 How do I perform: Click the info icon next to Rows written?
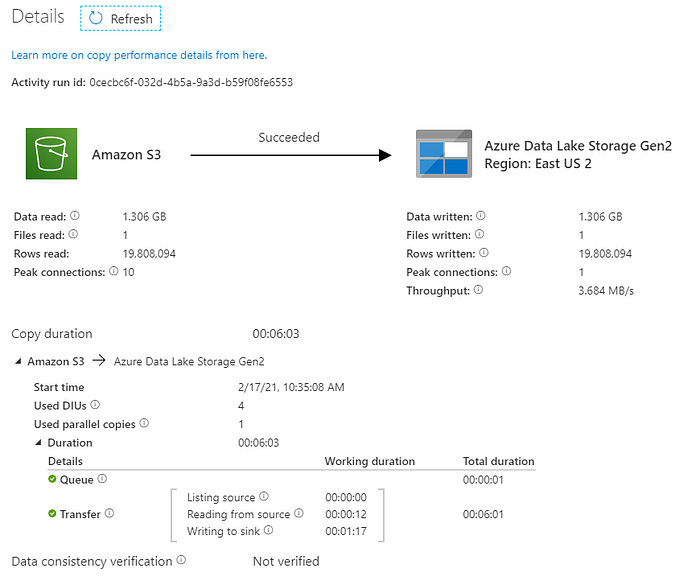[484, 252]
